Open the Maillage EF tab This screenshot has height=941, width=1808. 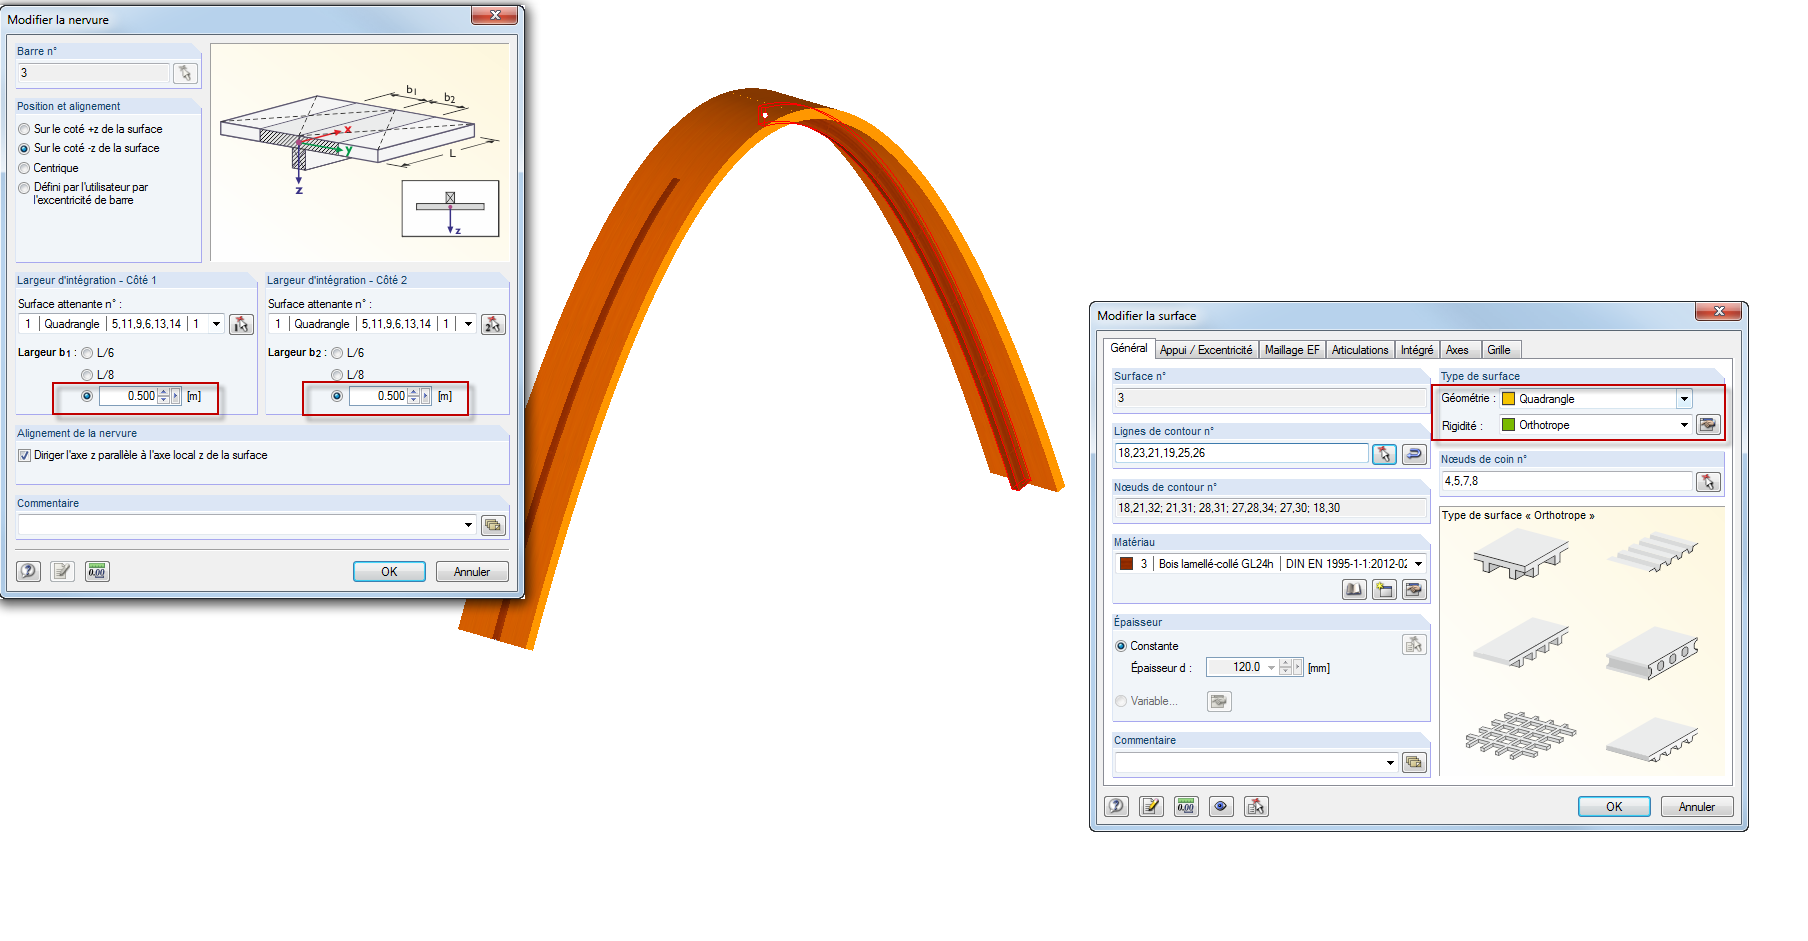point(1292,350)
